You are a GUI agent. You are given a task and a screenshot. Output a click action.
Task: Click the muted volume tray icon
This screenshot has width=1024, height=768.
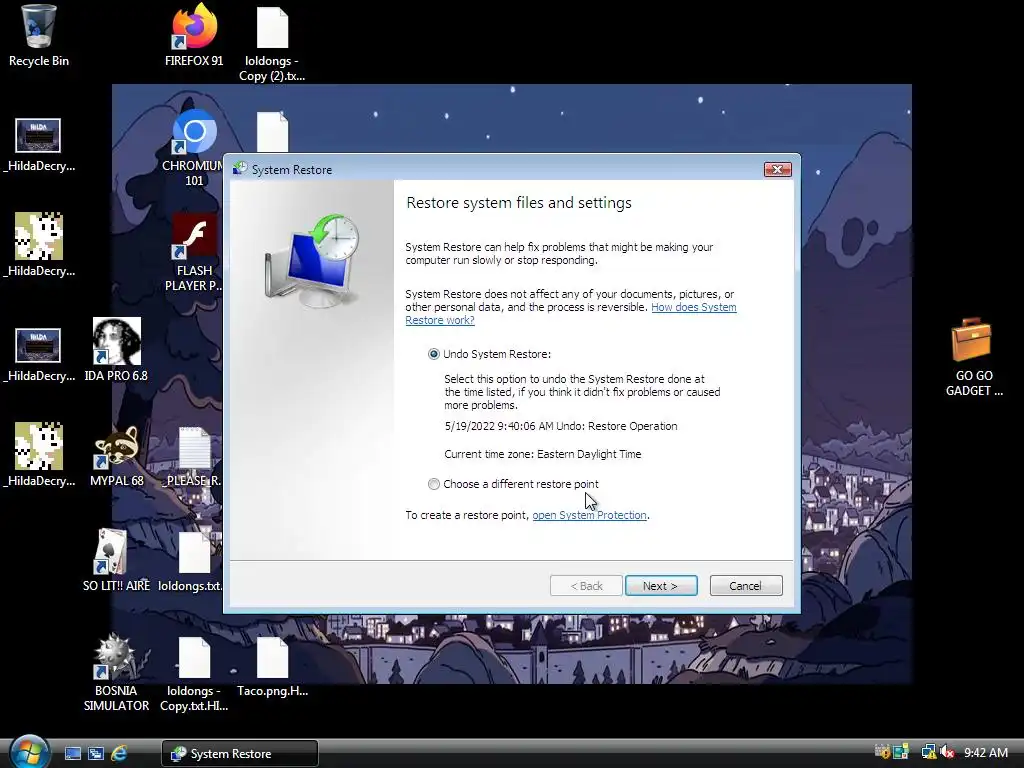click(948, 753)
